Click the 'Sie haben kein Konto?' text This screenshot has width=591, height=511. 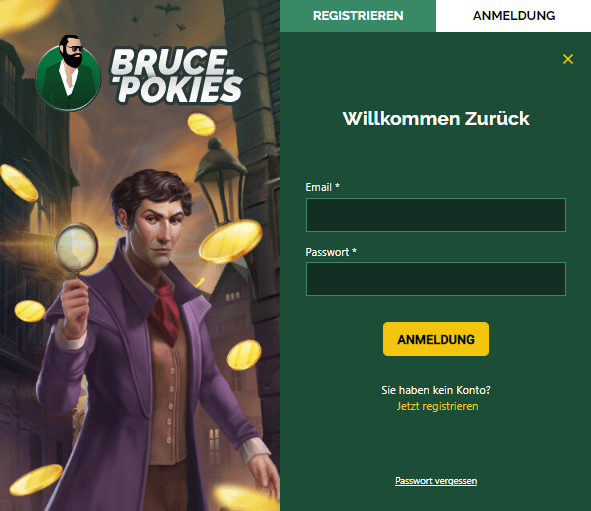[x=436, y=390]
